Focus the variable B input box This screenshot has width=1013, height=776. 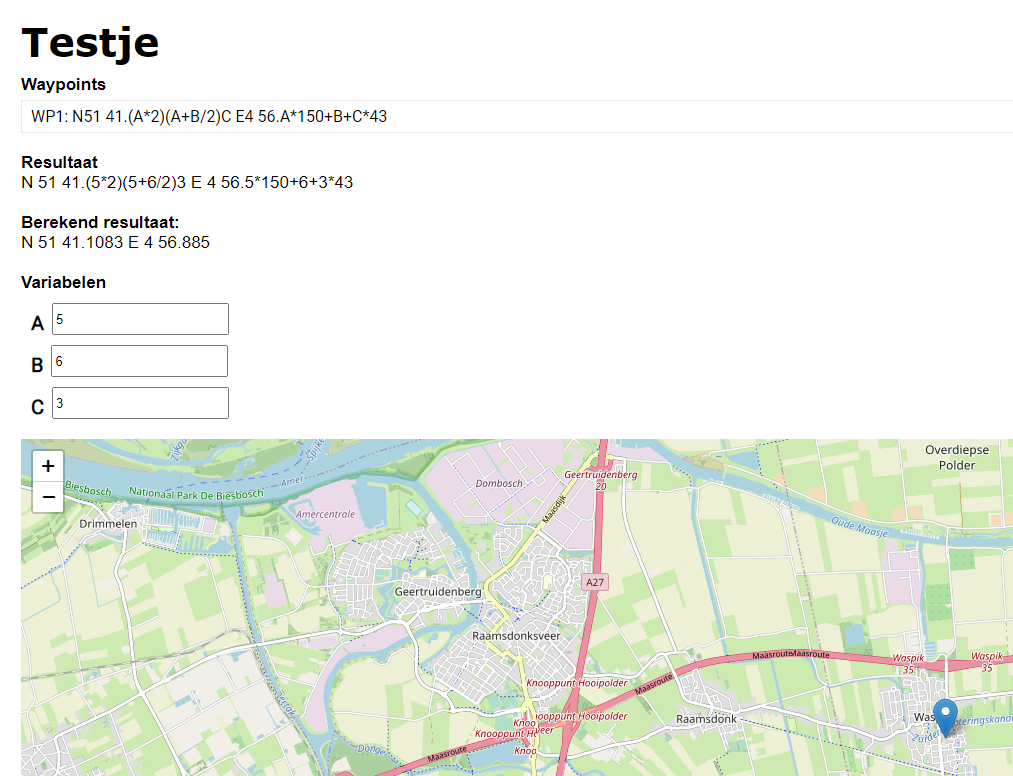[x=140, y=362]
